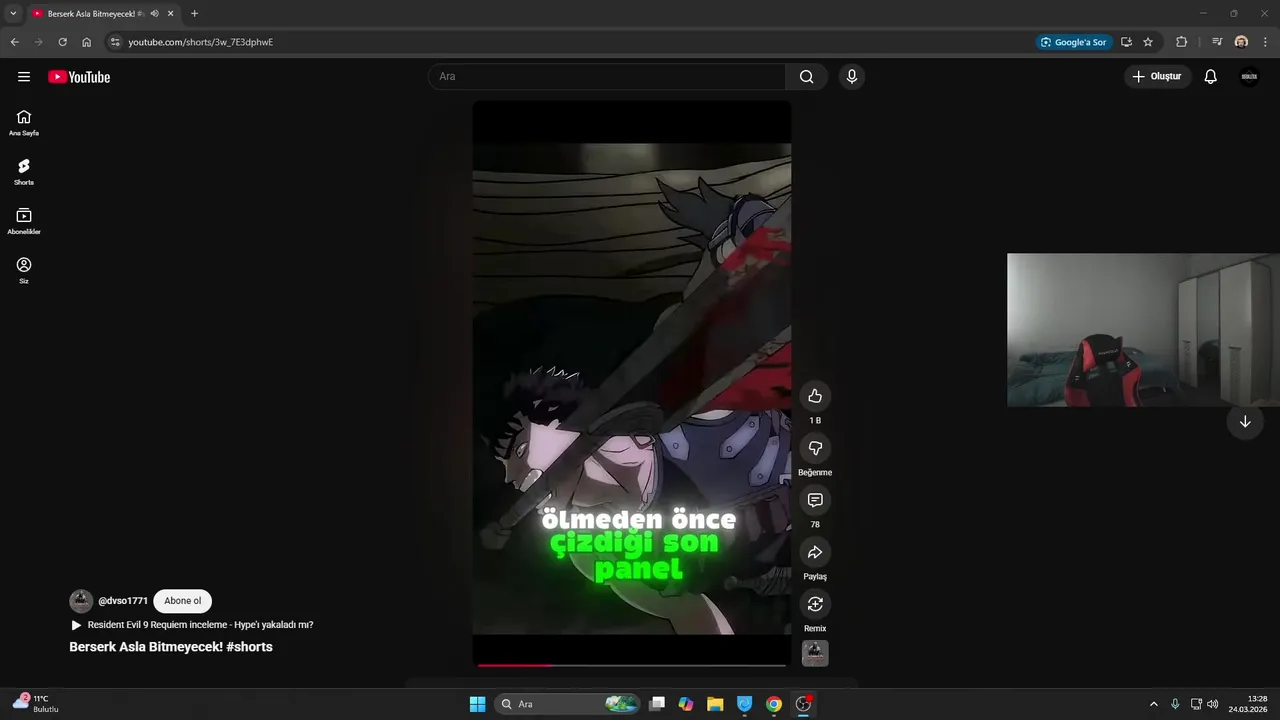Show hidden system tray icons chevron
Image resolution: width=1280 pixels, height=720 pixels.
coord(1153,704)
